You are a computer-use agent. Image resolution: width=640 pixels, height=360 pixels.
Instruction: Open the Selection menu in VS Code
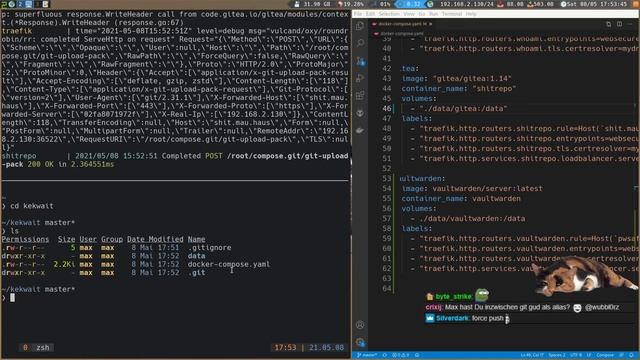(x=389, y=14)
